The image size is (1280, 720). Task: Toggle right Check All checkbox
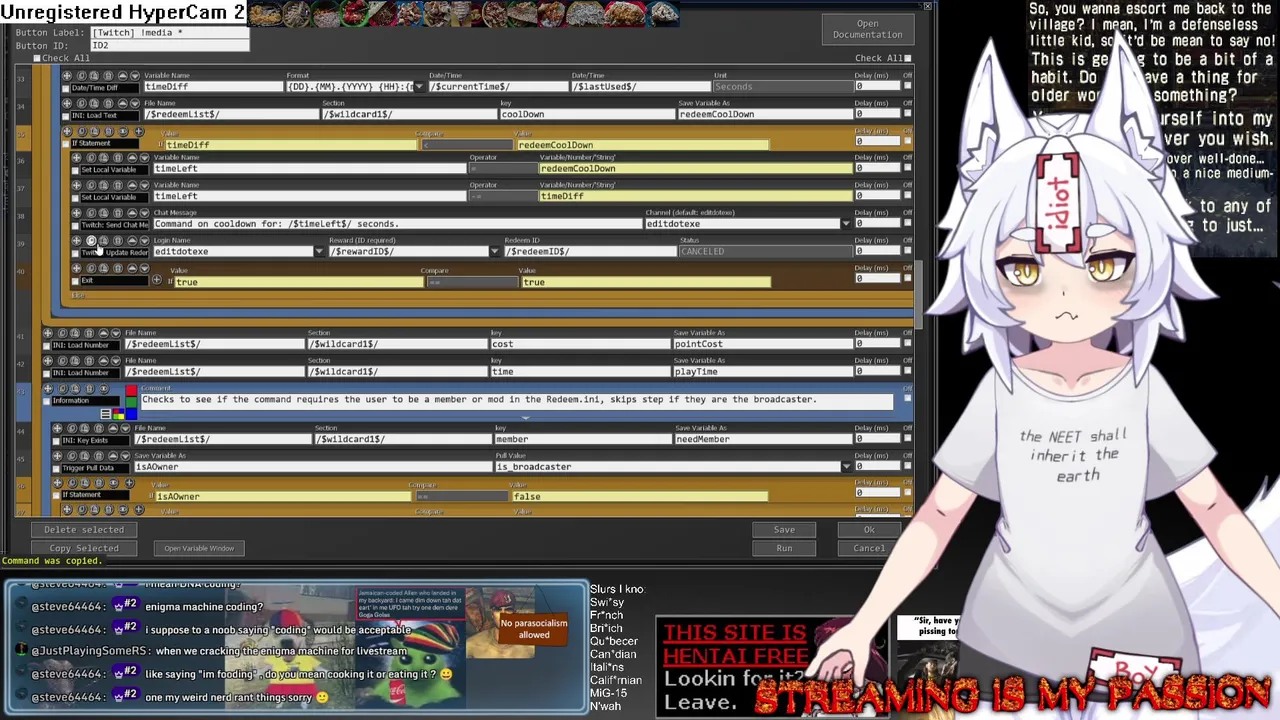click(908, 58)
